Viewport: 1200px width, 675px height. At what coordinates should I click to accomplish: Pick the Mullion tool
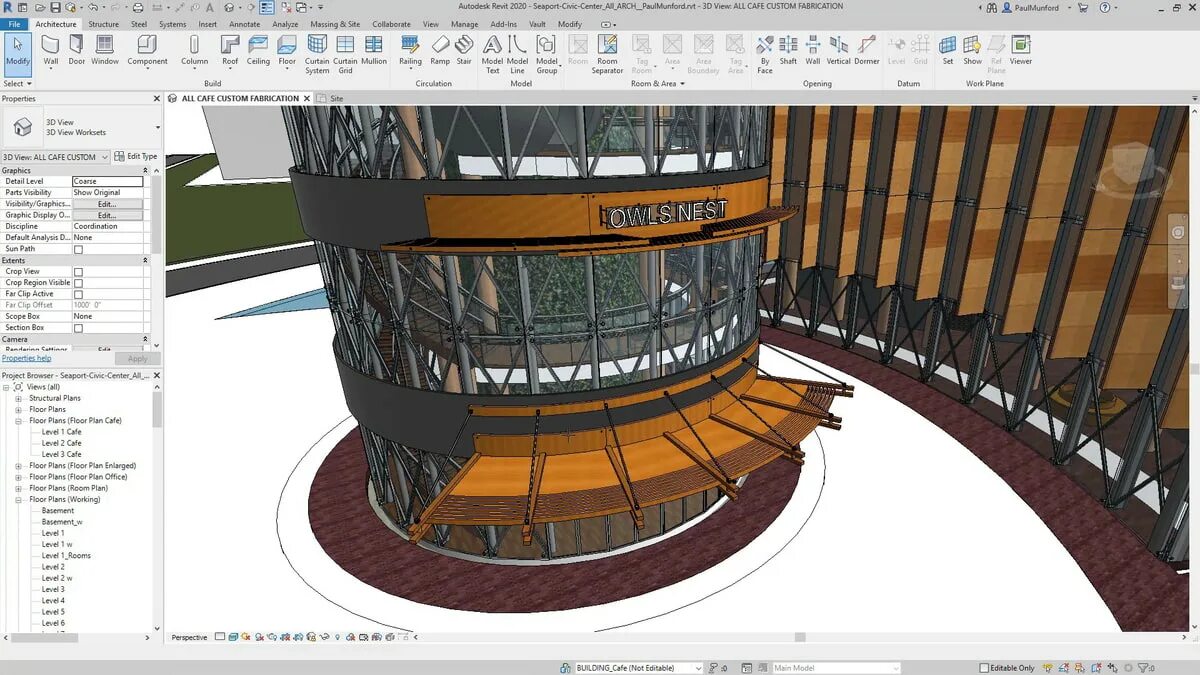point(374,50)
